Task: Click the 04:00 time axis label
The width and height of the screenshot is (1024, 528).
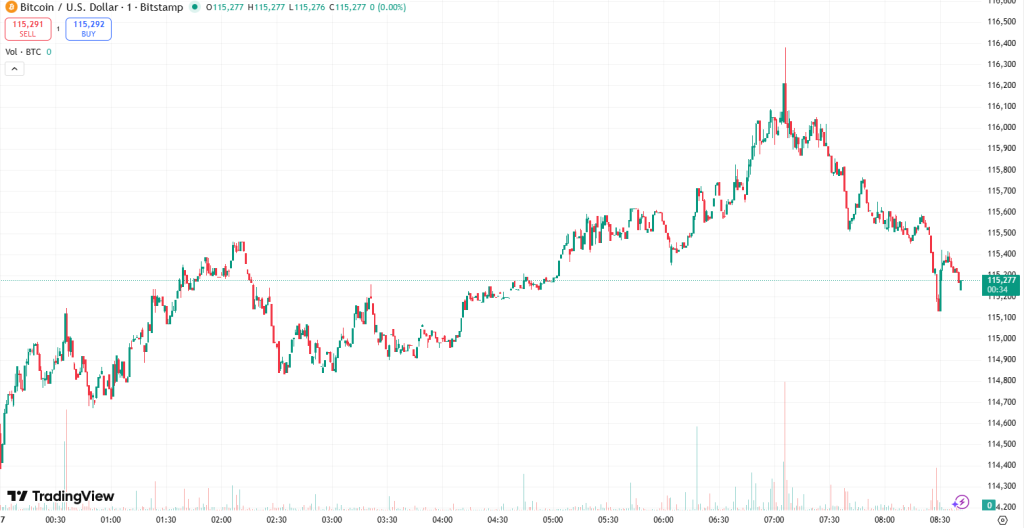Action: (442, 520)
